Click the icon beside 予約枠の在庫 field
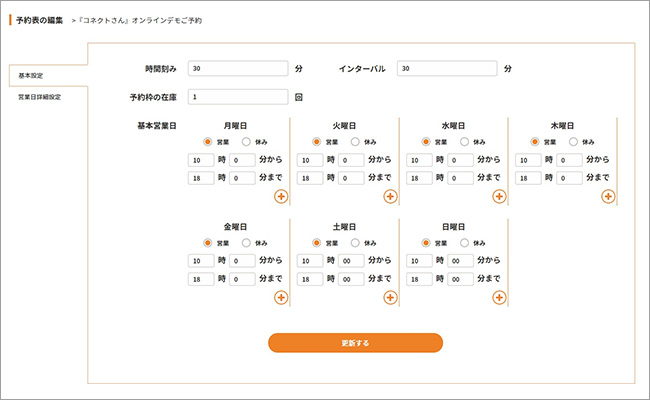This screenshot has height=400, width=650. coord(299,97)
